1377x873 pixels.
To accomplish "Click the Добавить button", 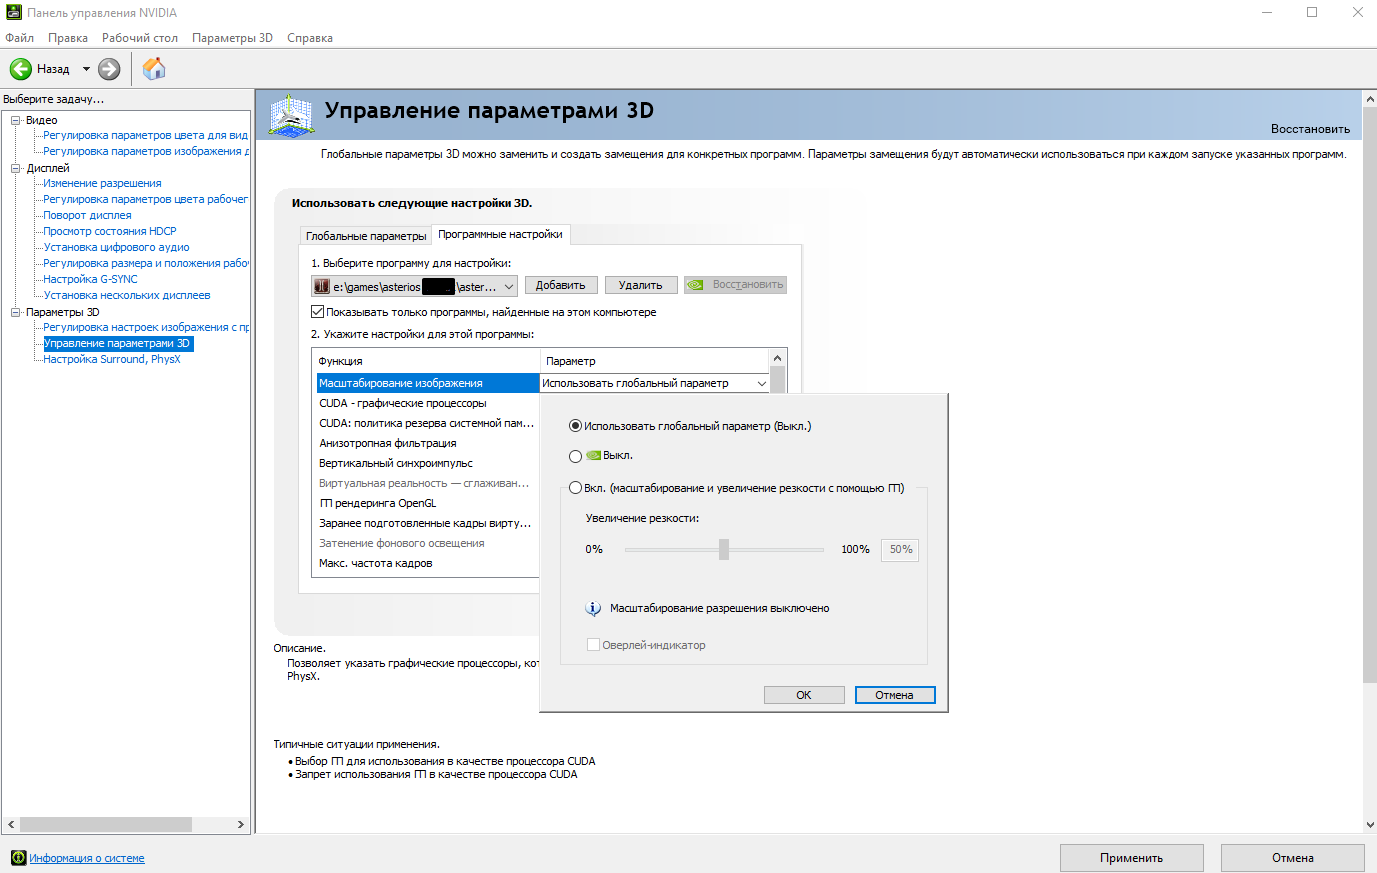I will pos(561,285).
